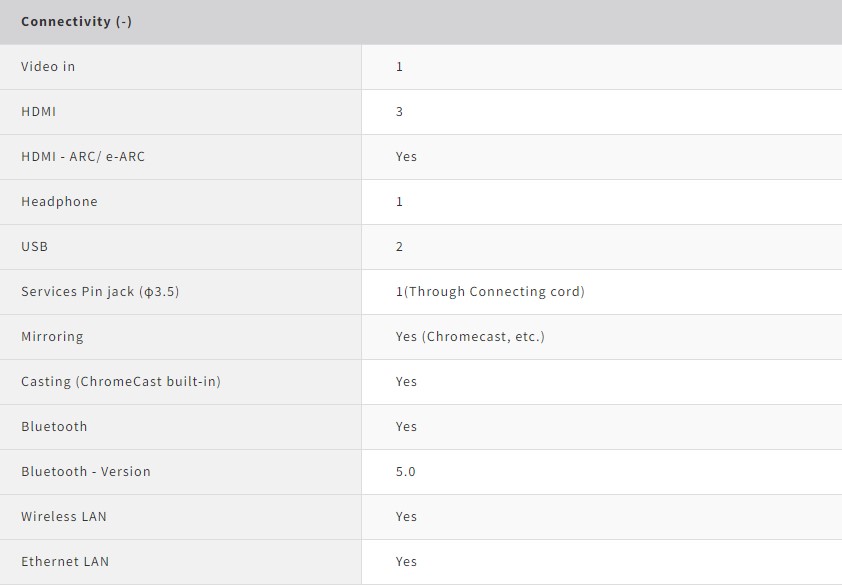842x585 pixels.
Task: Click the "1(Through Connecting cord)" value
Action: (490, 292)
